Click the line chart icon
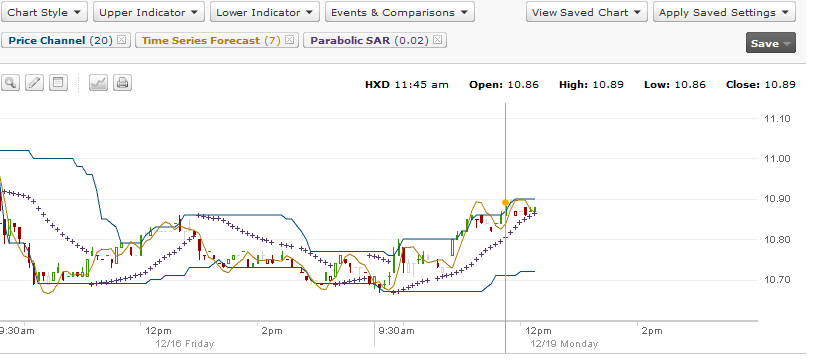The image size is (831, 361). click(98, 83)
